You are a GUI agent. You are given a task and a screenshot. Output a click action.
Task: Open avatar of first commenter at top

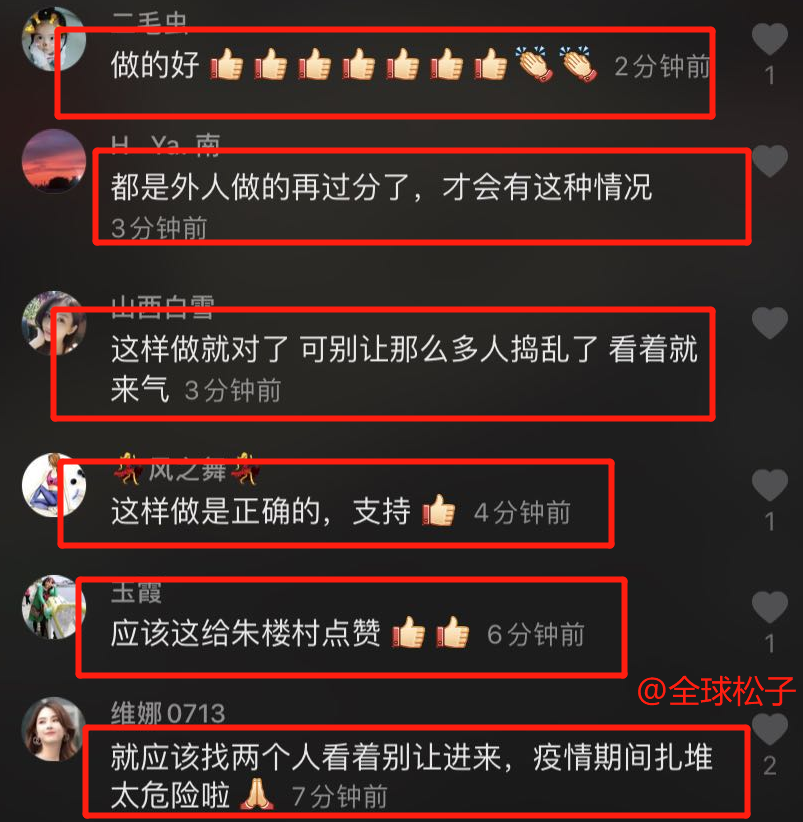point(53,39)
